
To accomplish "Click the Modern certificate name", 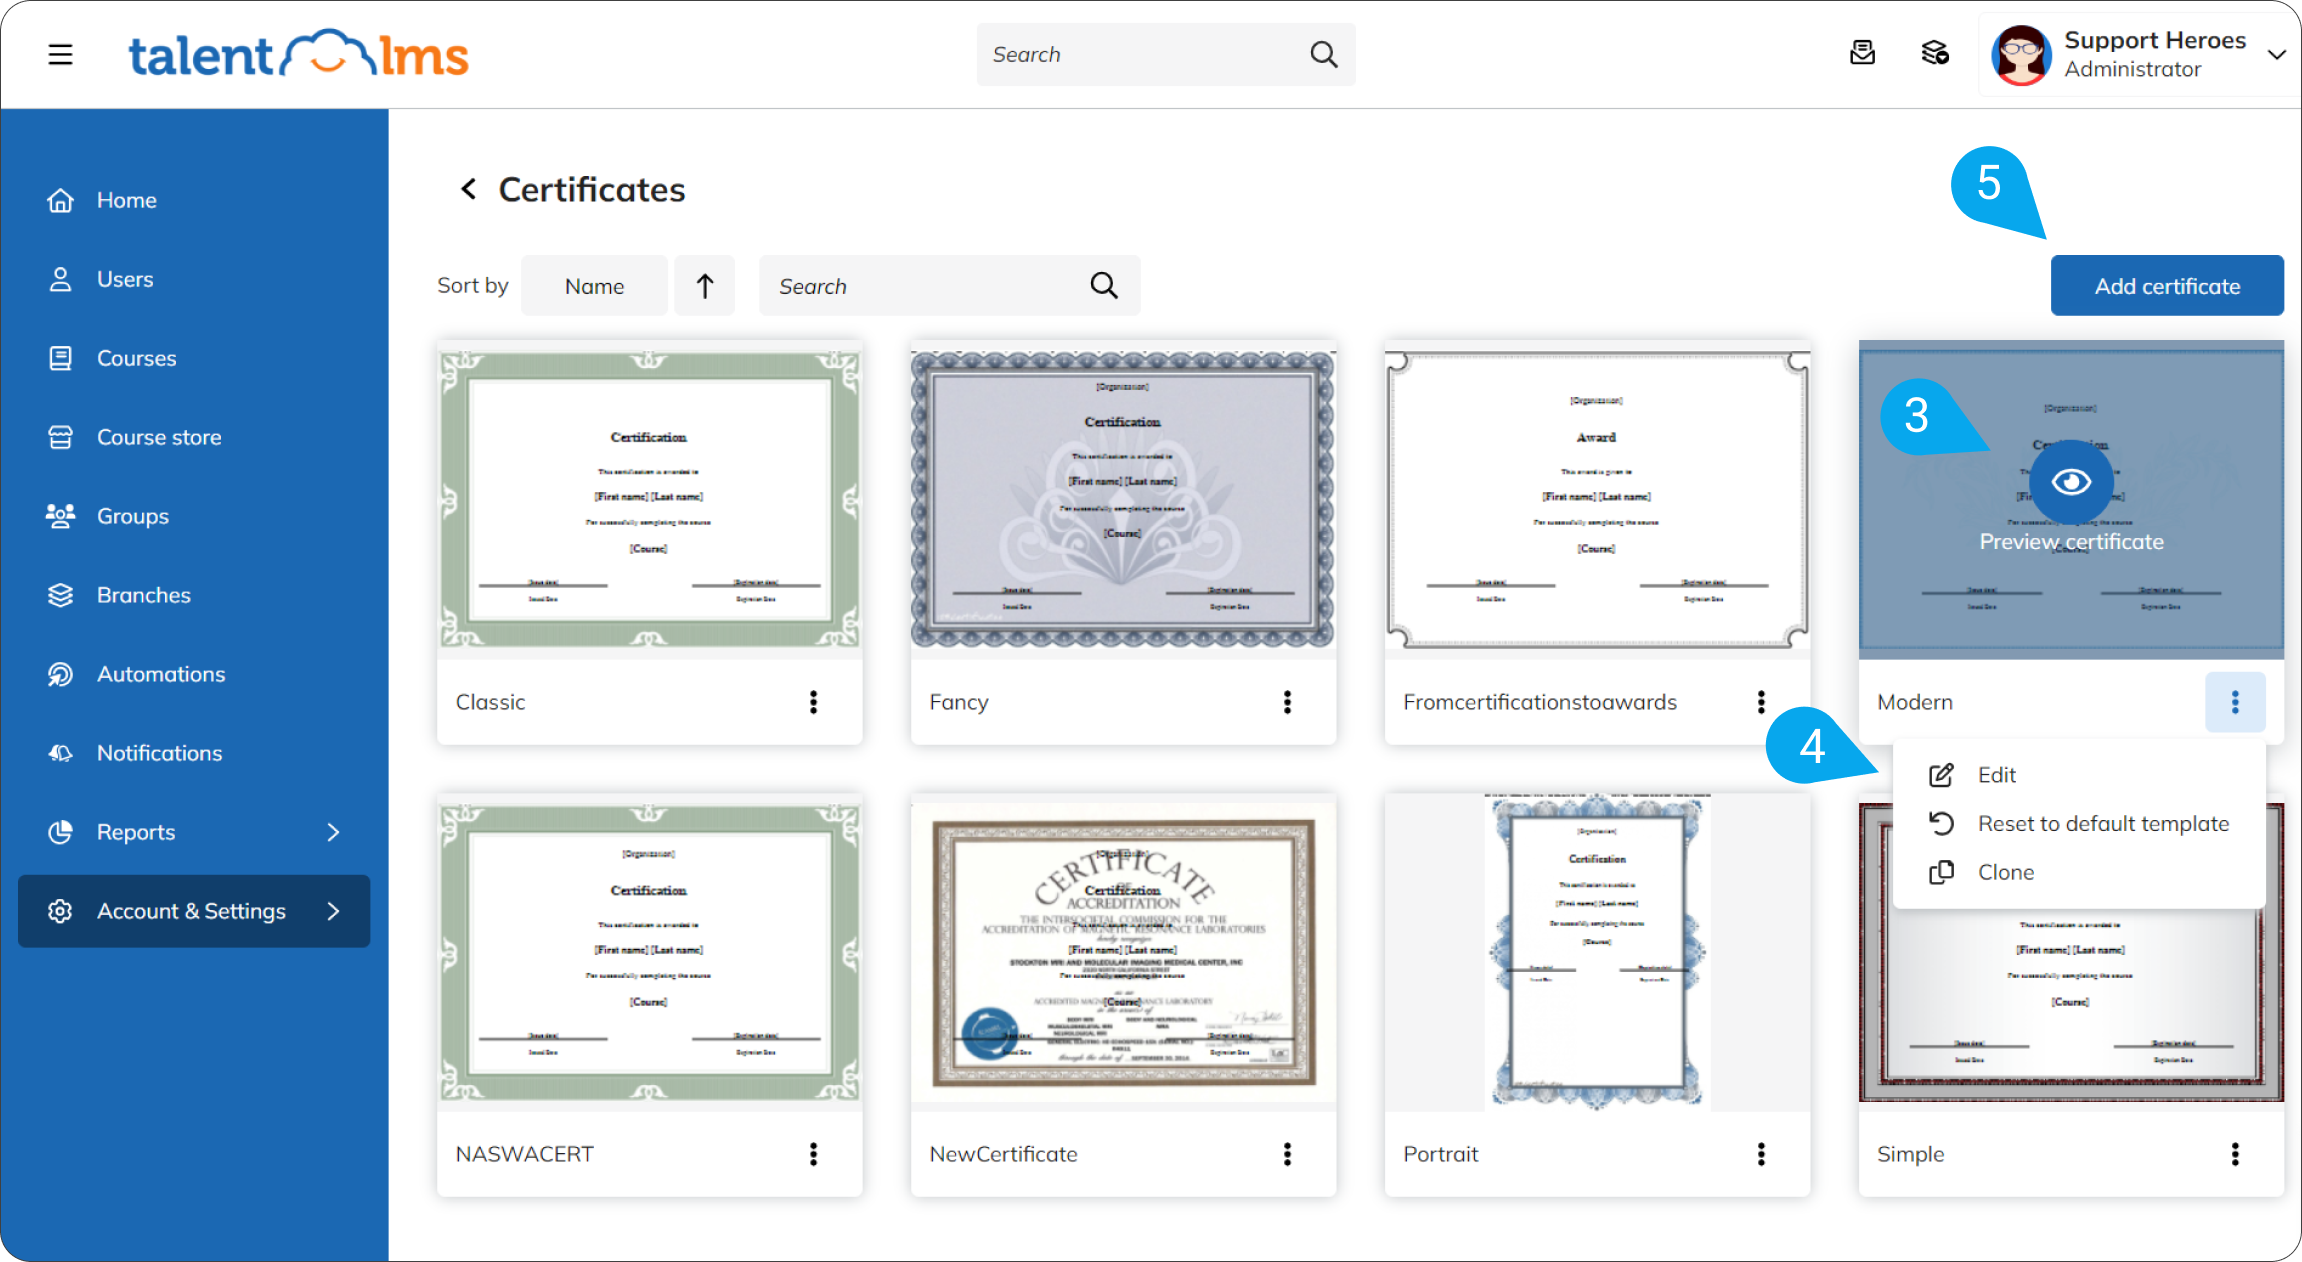I will (1914, 702).
